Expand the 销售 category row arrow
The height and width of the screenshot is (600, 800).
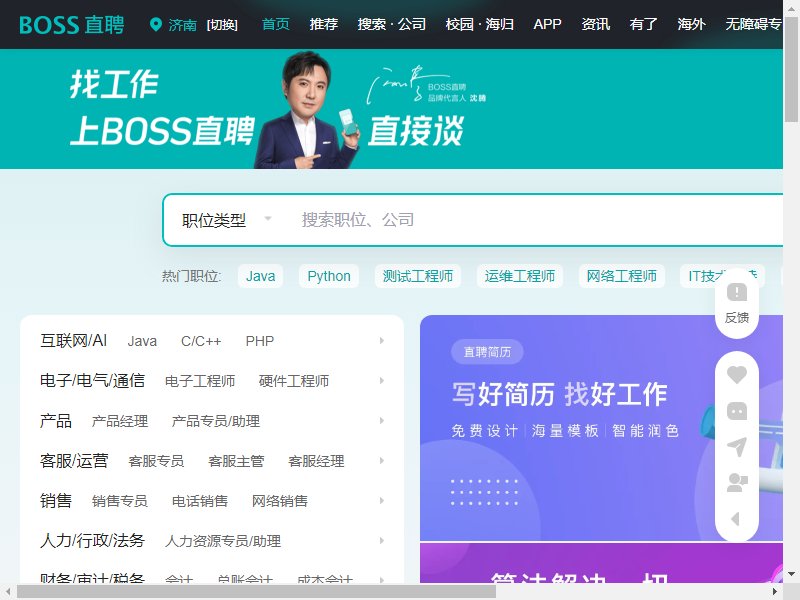click(x=382, y=501)
